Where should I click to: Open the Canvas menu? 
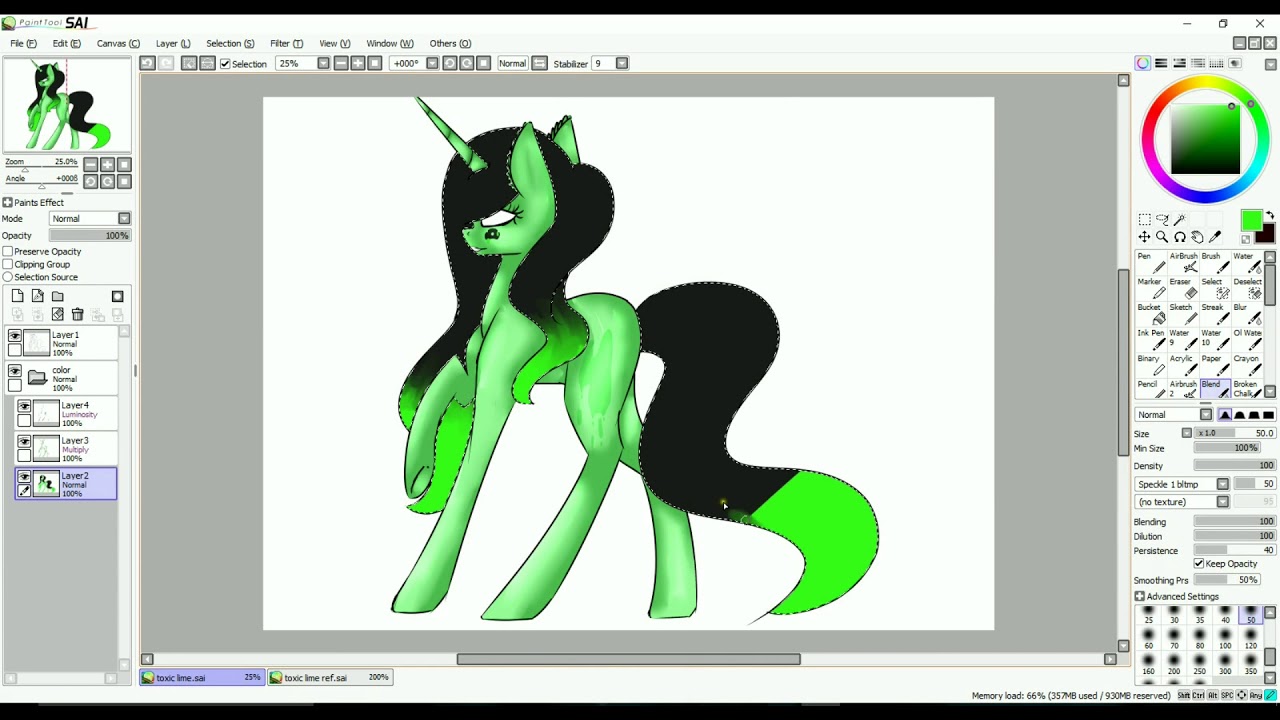118,44
